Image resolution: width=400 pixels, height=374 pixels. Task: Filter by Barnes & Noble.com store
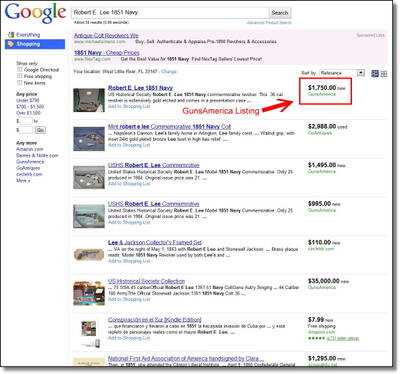coord(37,156)
